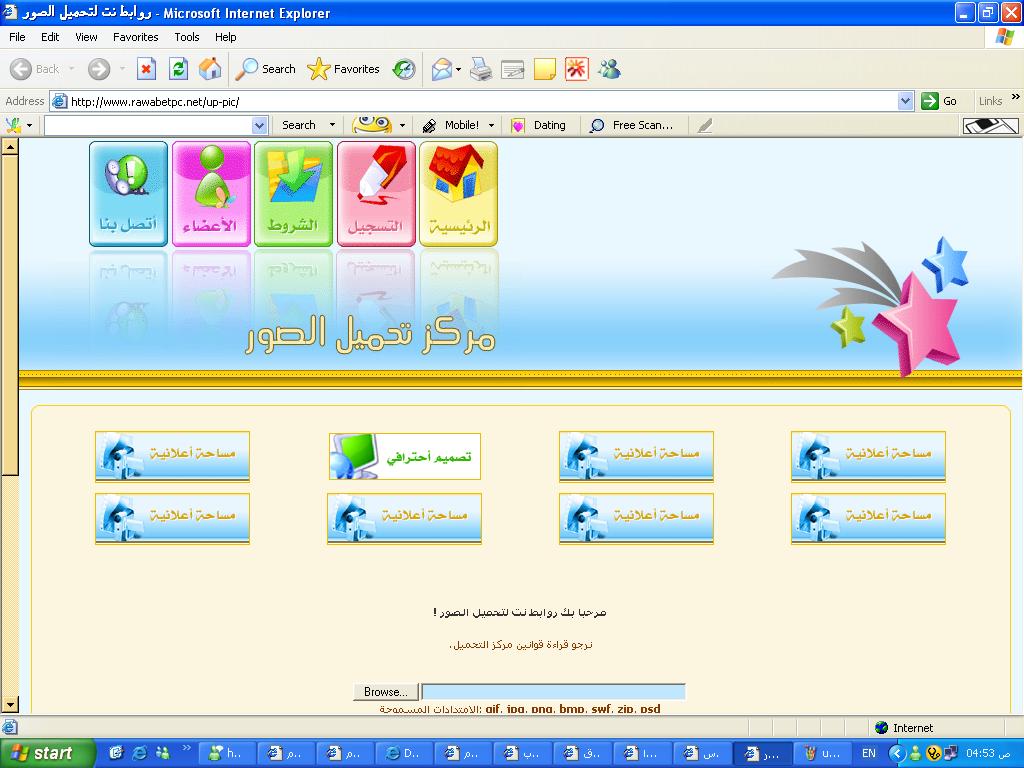Click the vertical scrollbar down arrow
This screenshot has width=1024, height=768.
(x=10, y=705)
